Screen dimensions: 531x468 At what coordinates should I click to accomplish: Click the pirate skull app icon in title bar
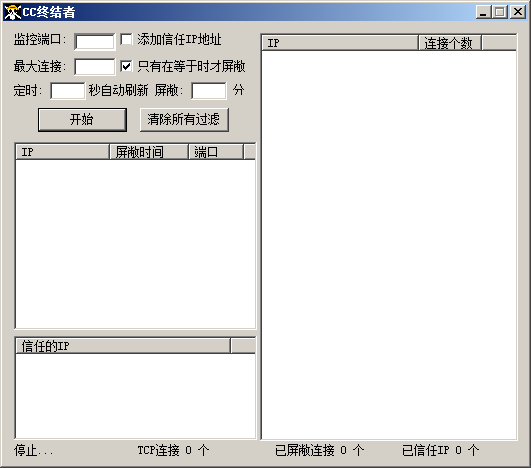(12, 12)
